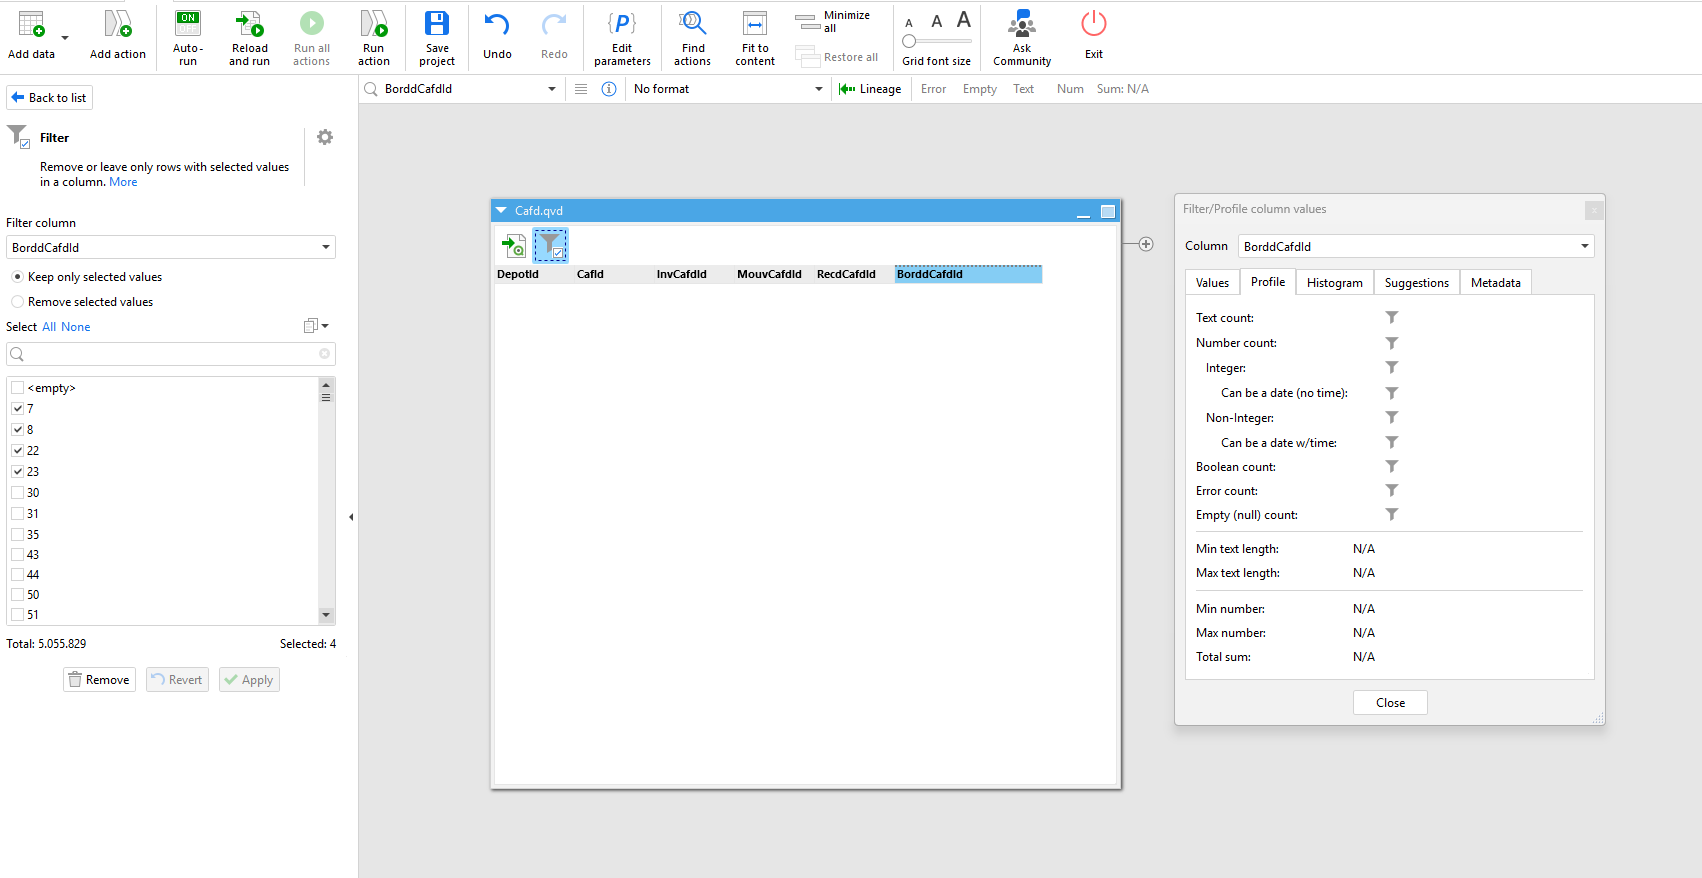1702x878 pixels.
Task: Click Fit to content icon
Action: (x=755, y=25)
